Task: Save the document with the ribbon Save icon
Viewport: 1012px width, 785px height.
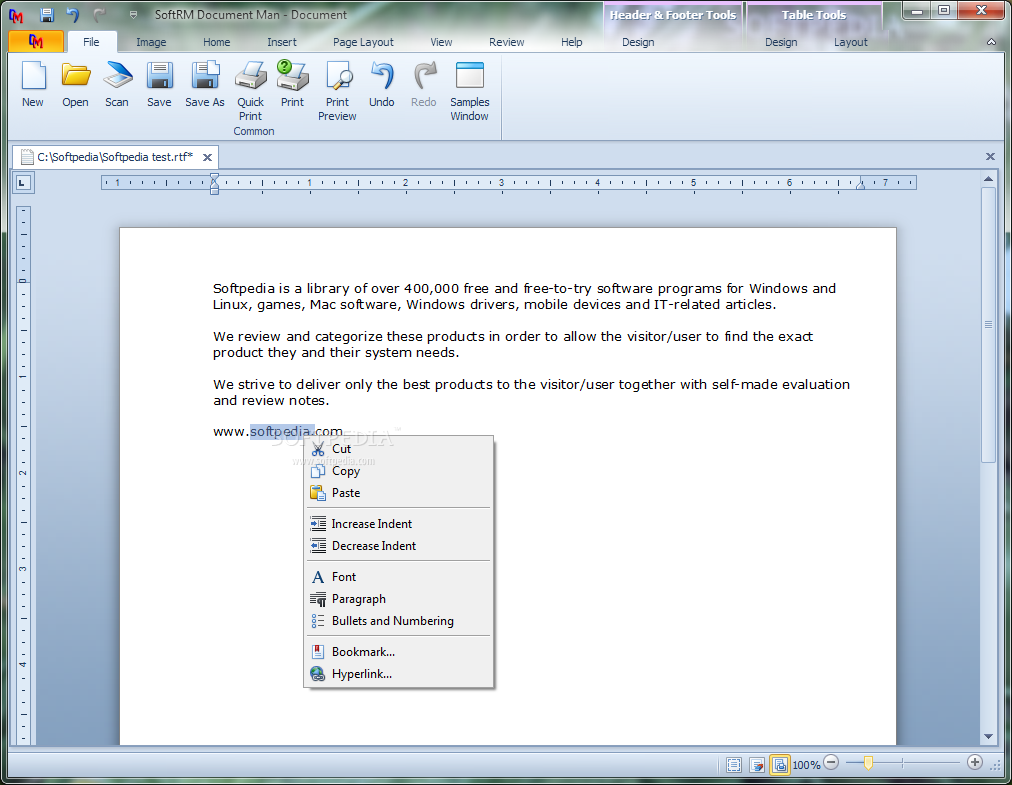Action: (x=159, y=85)
